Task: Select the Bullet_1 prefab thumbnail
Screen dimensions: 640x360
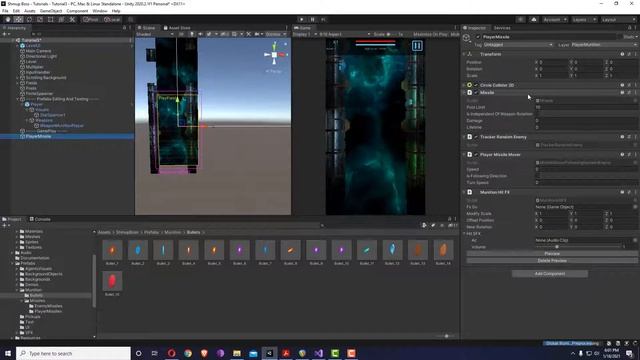Action: click(x=112, y=250)
